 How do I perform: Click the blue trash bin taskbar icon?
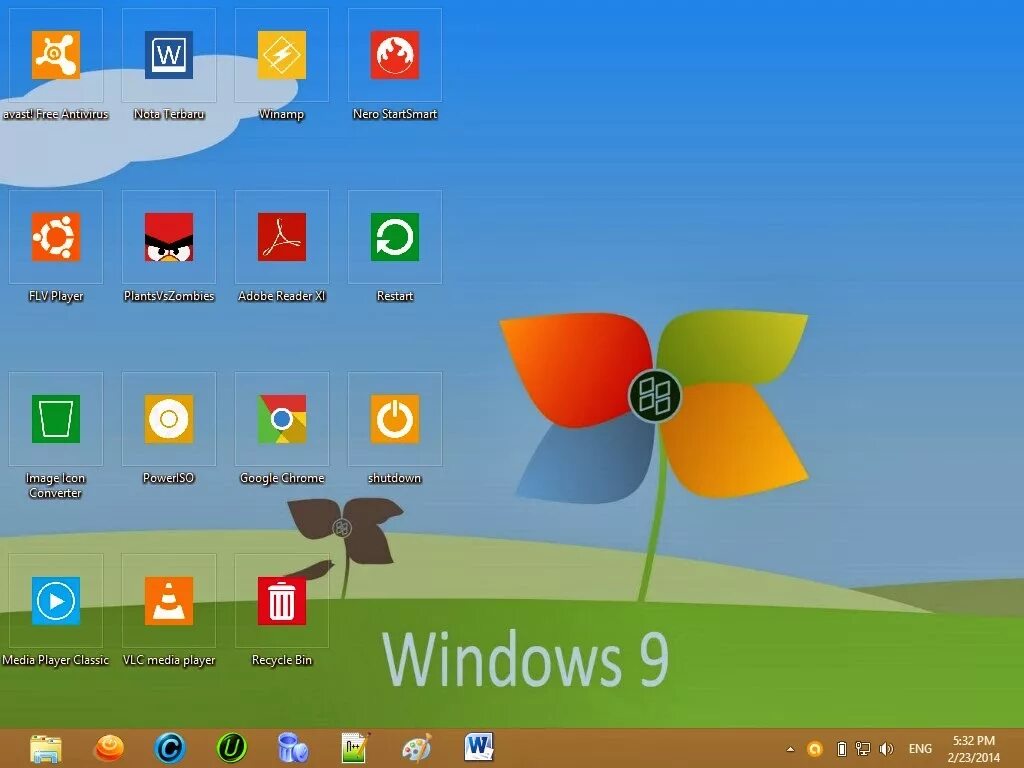[x=293, y=748]
